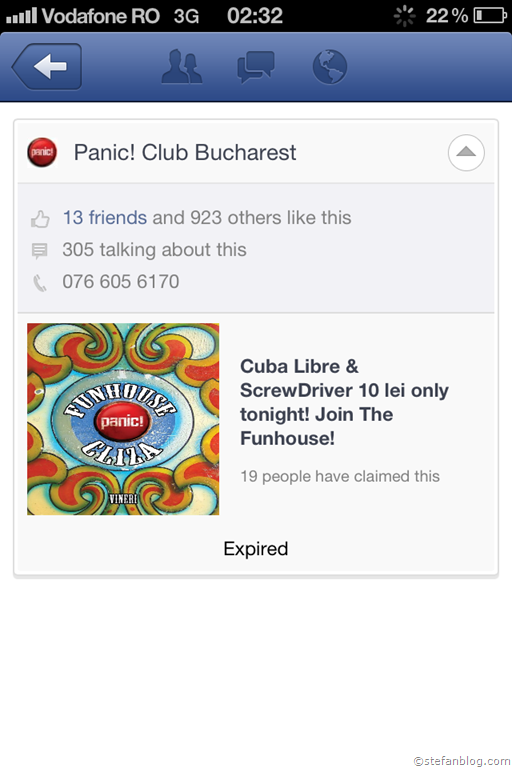
Task: Call the number 076 605 6170
Action: (x=121, y=282)
